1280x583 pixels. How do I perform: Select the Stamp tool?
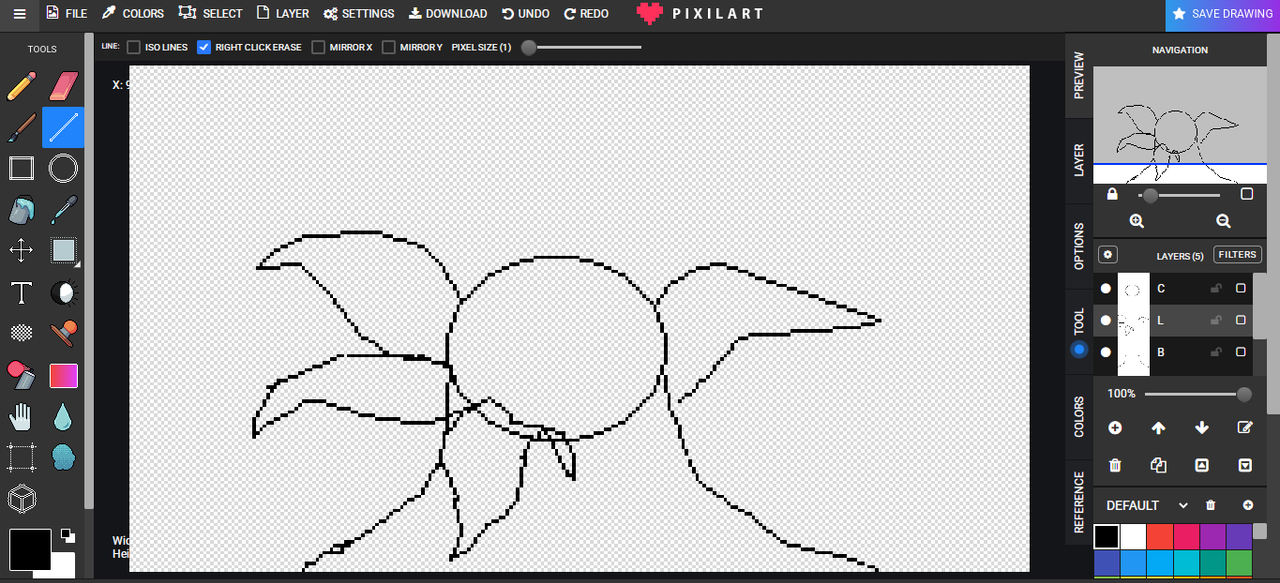pyautogui.click(x=63, y=333)
